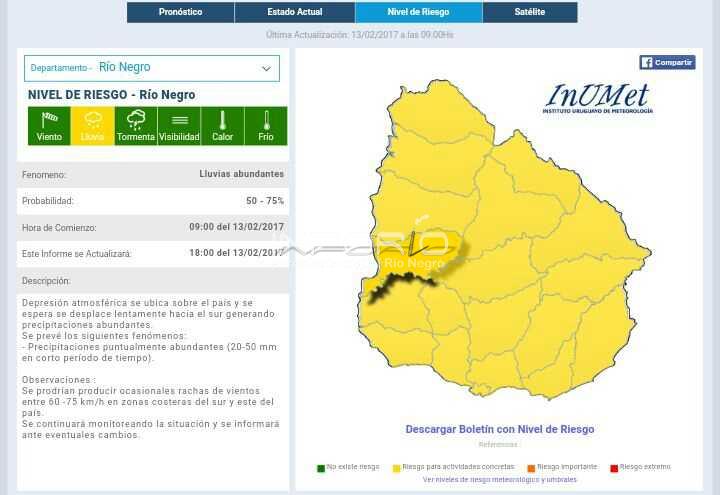Open Ver niveles de riesgo meteorológico link
720x495 pixels.
(499, 480)
